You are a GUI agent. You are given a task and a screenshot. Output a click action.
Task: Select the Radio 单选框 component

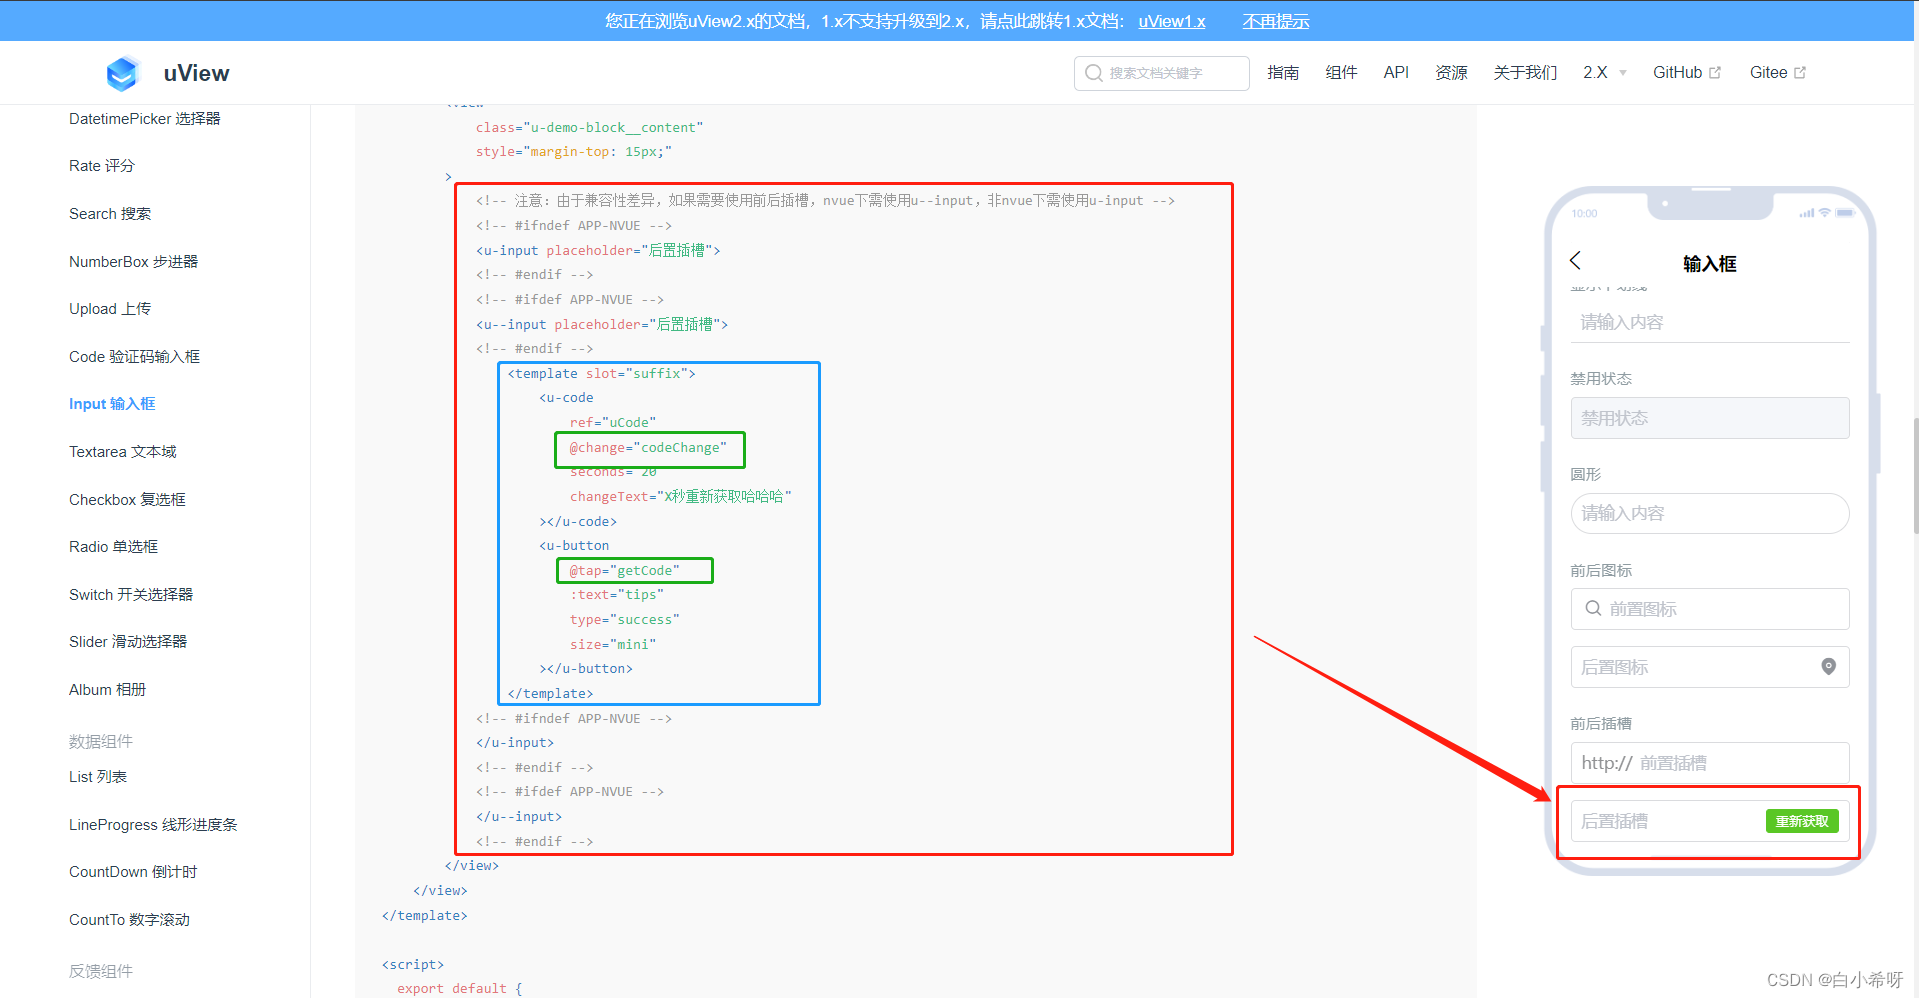point(112,546)
